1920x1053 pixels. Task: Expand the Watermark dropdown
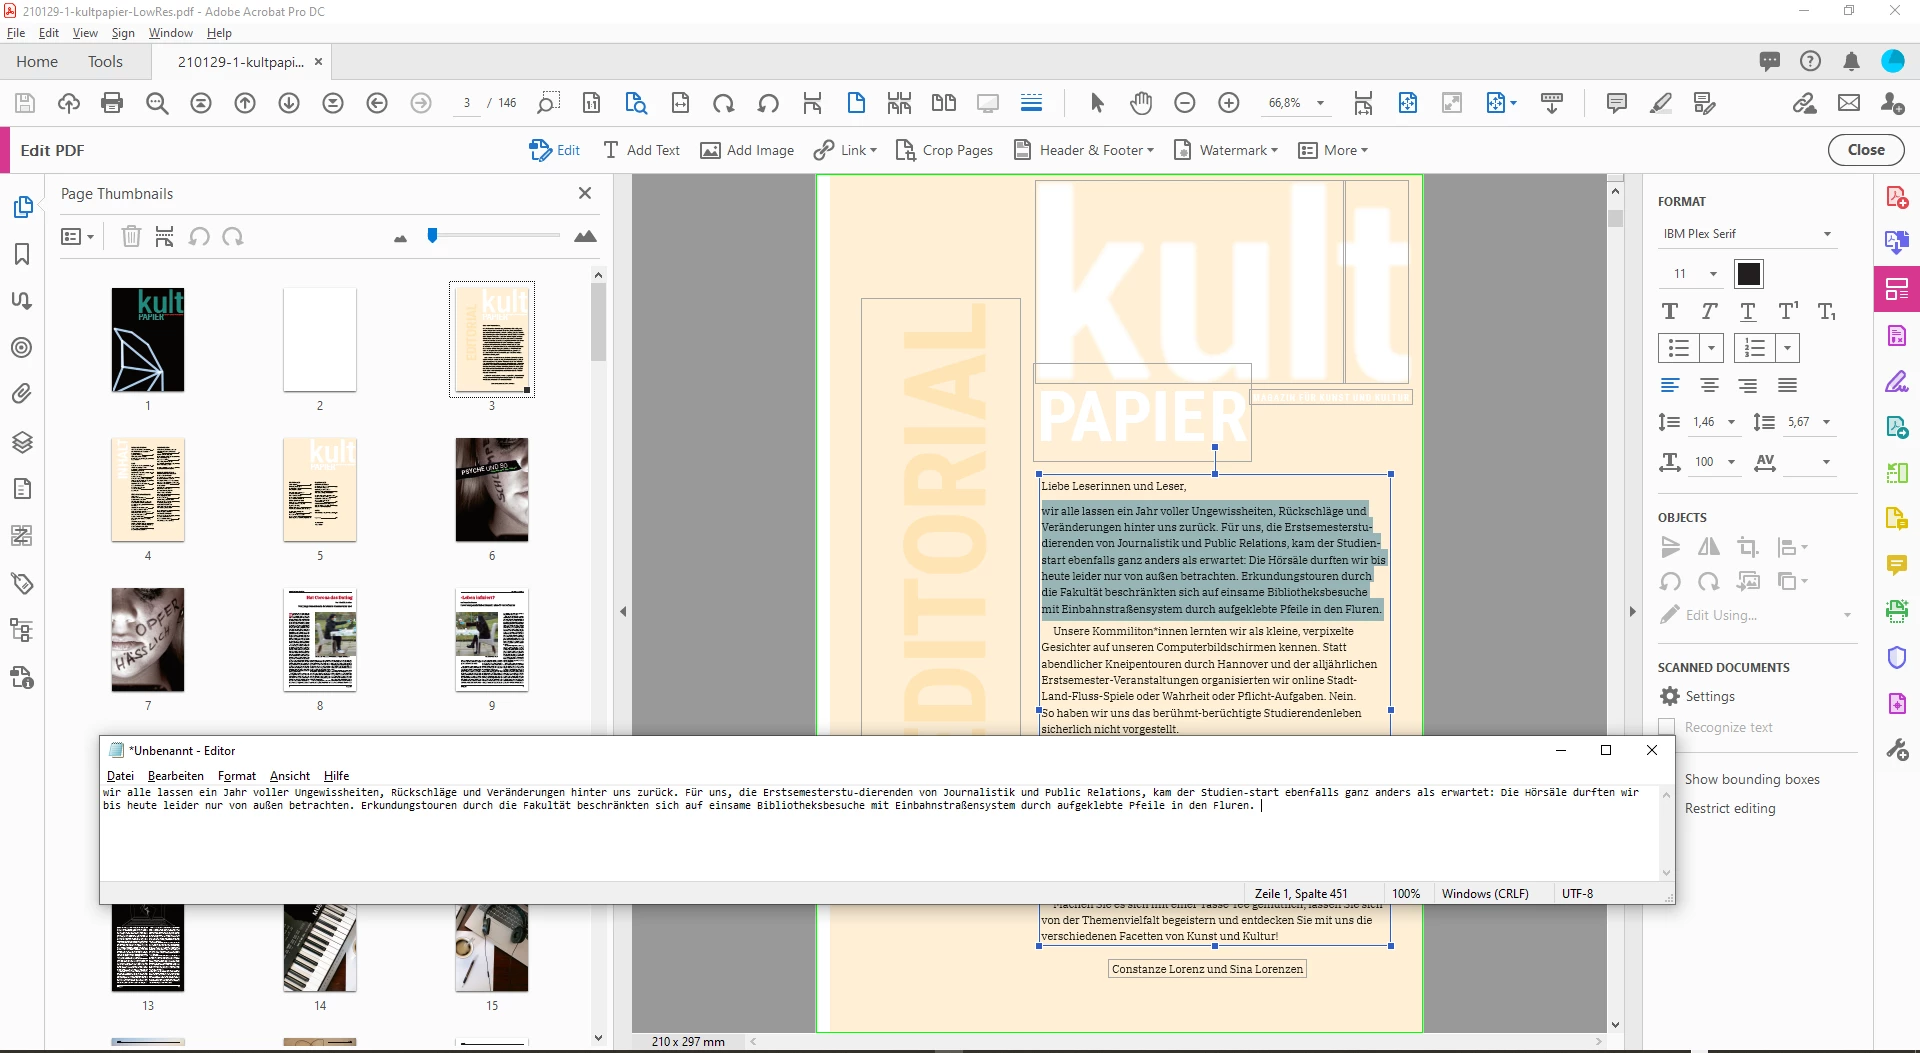click(x=1225, y=150)
